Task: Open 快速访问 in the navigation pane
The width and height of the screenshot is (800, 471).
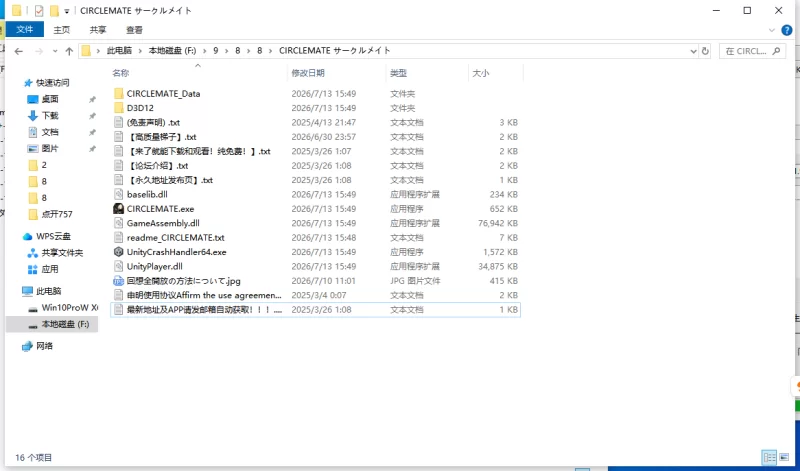Action: pyautogui.click(x=53, y=83)
